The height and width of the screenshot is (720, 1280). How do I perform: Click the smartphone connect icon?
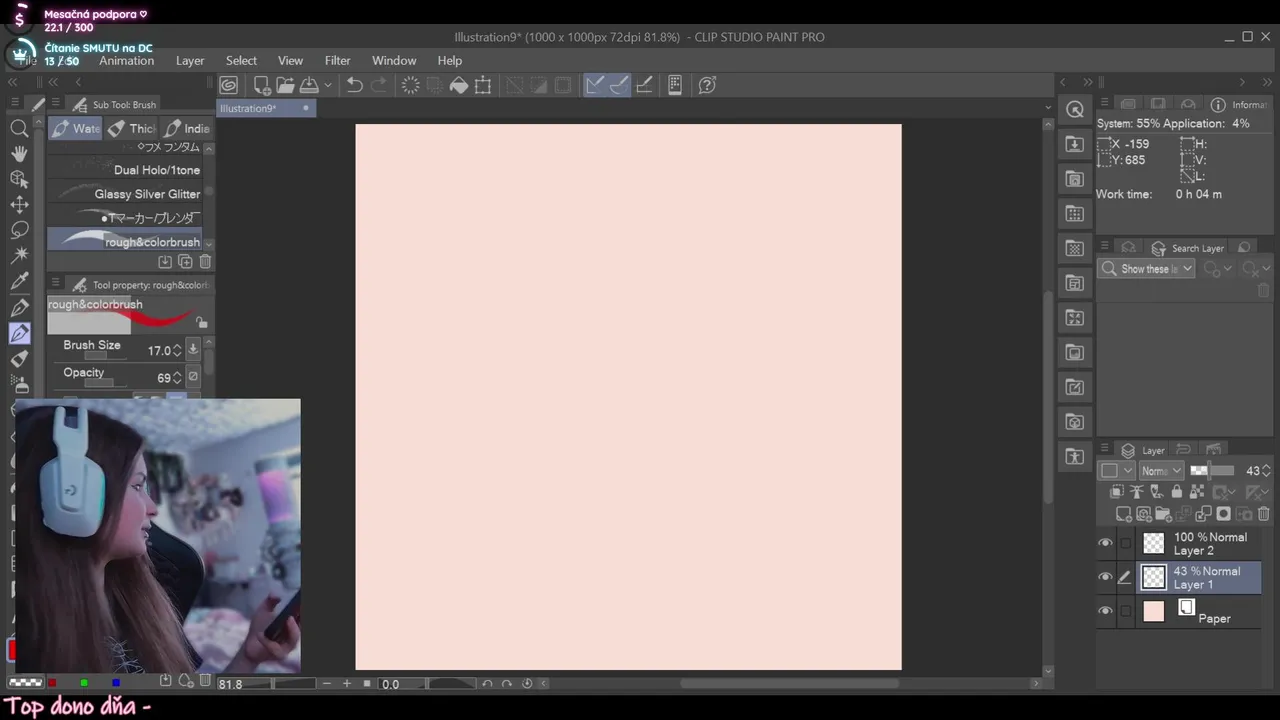click(x=675, y=85)
